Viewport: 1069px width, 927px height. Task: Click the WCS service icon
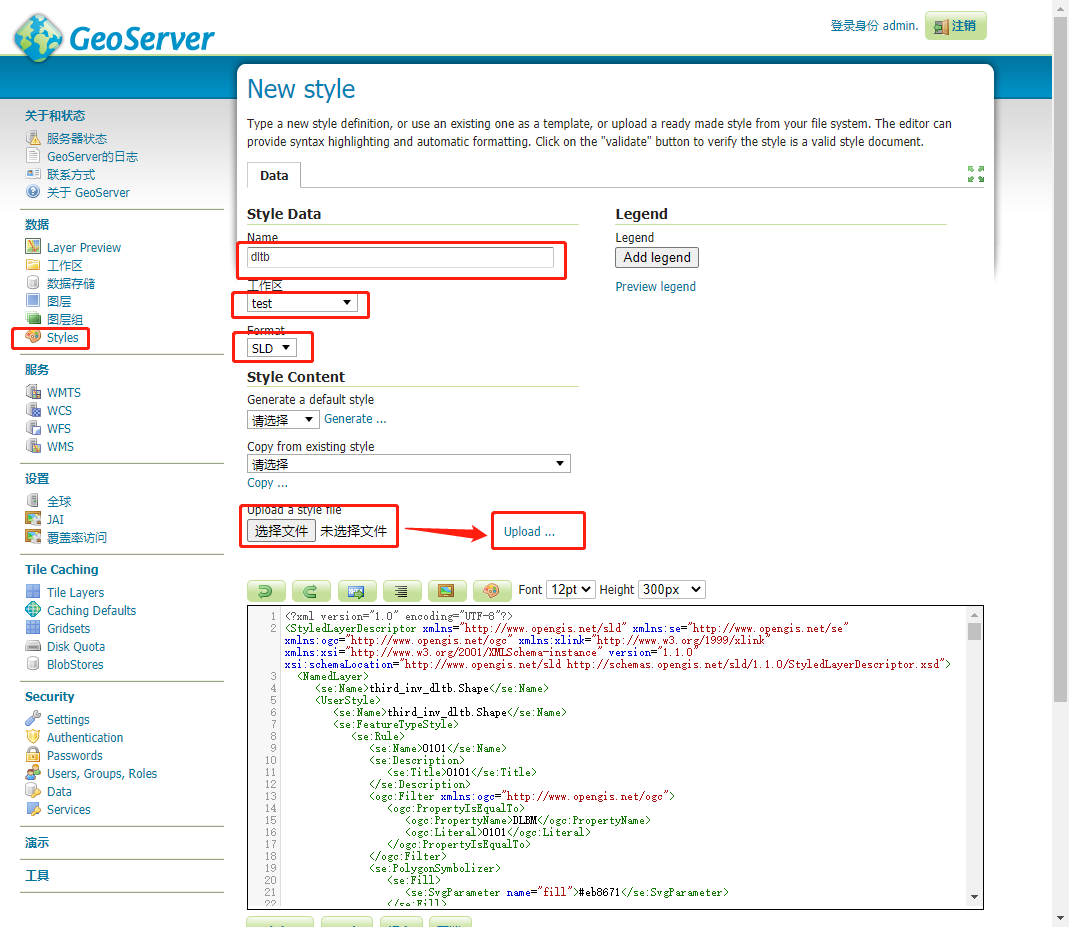(x=33, y=410)
